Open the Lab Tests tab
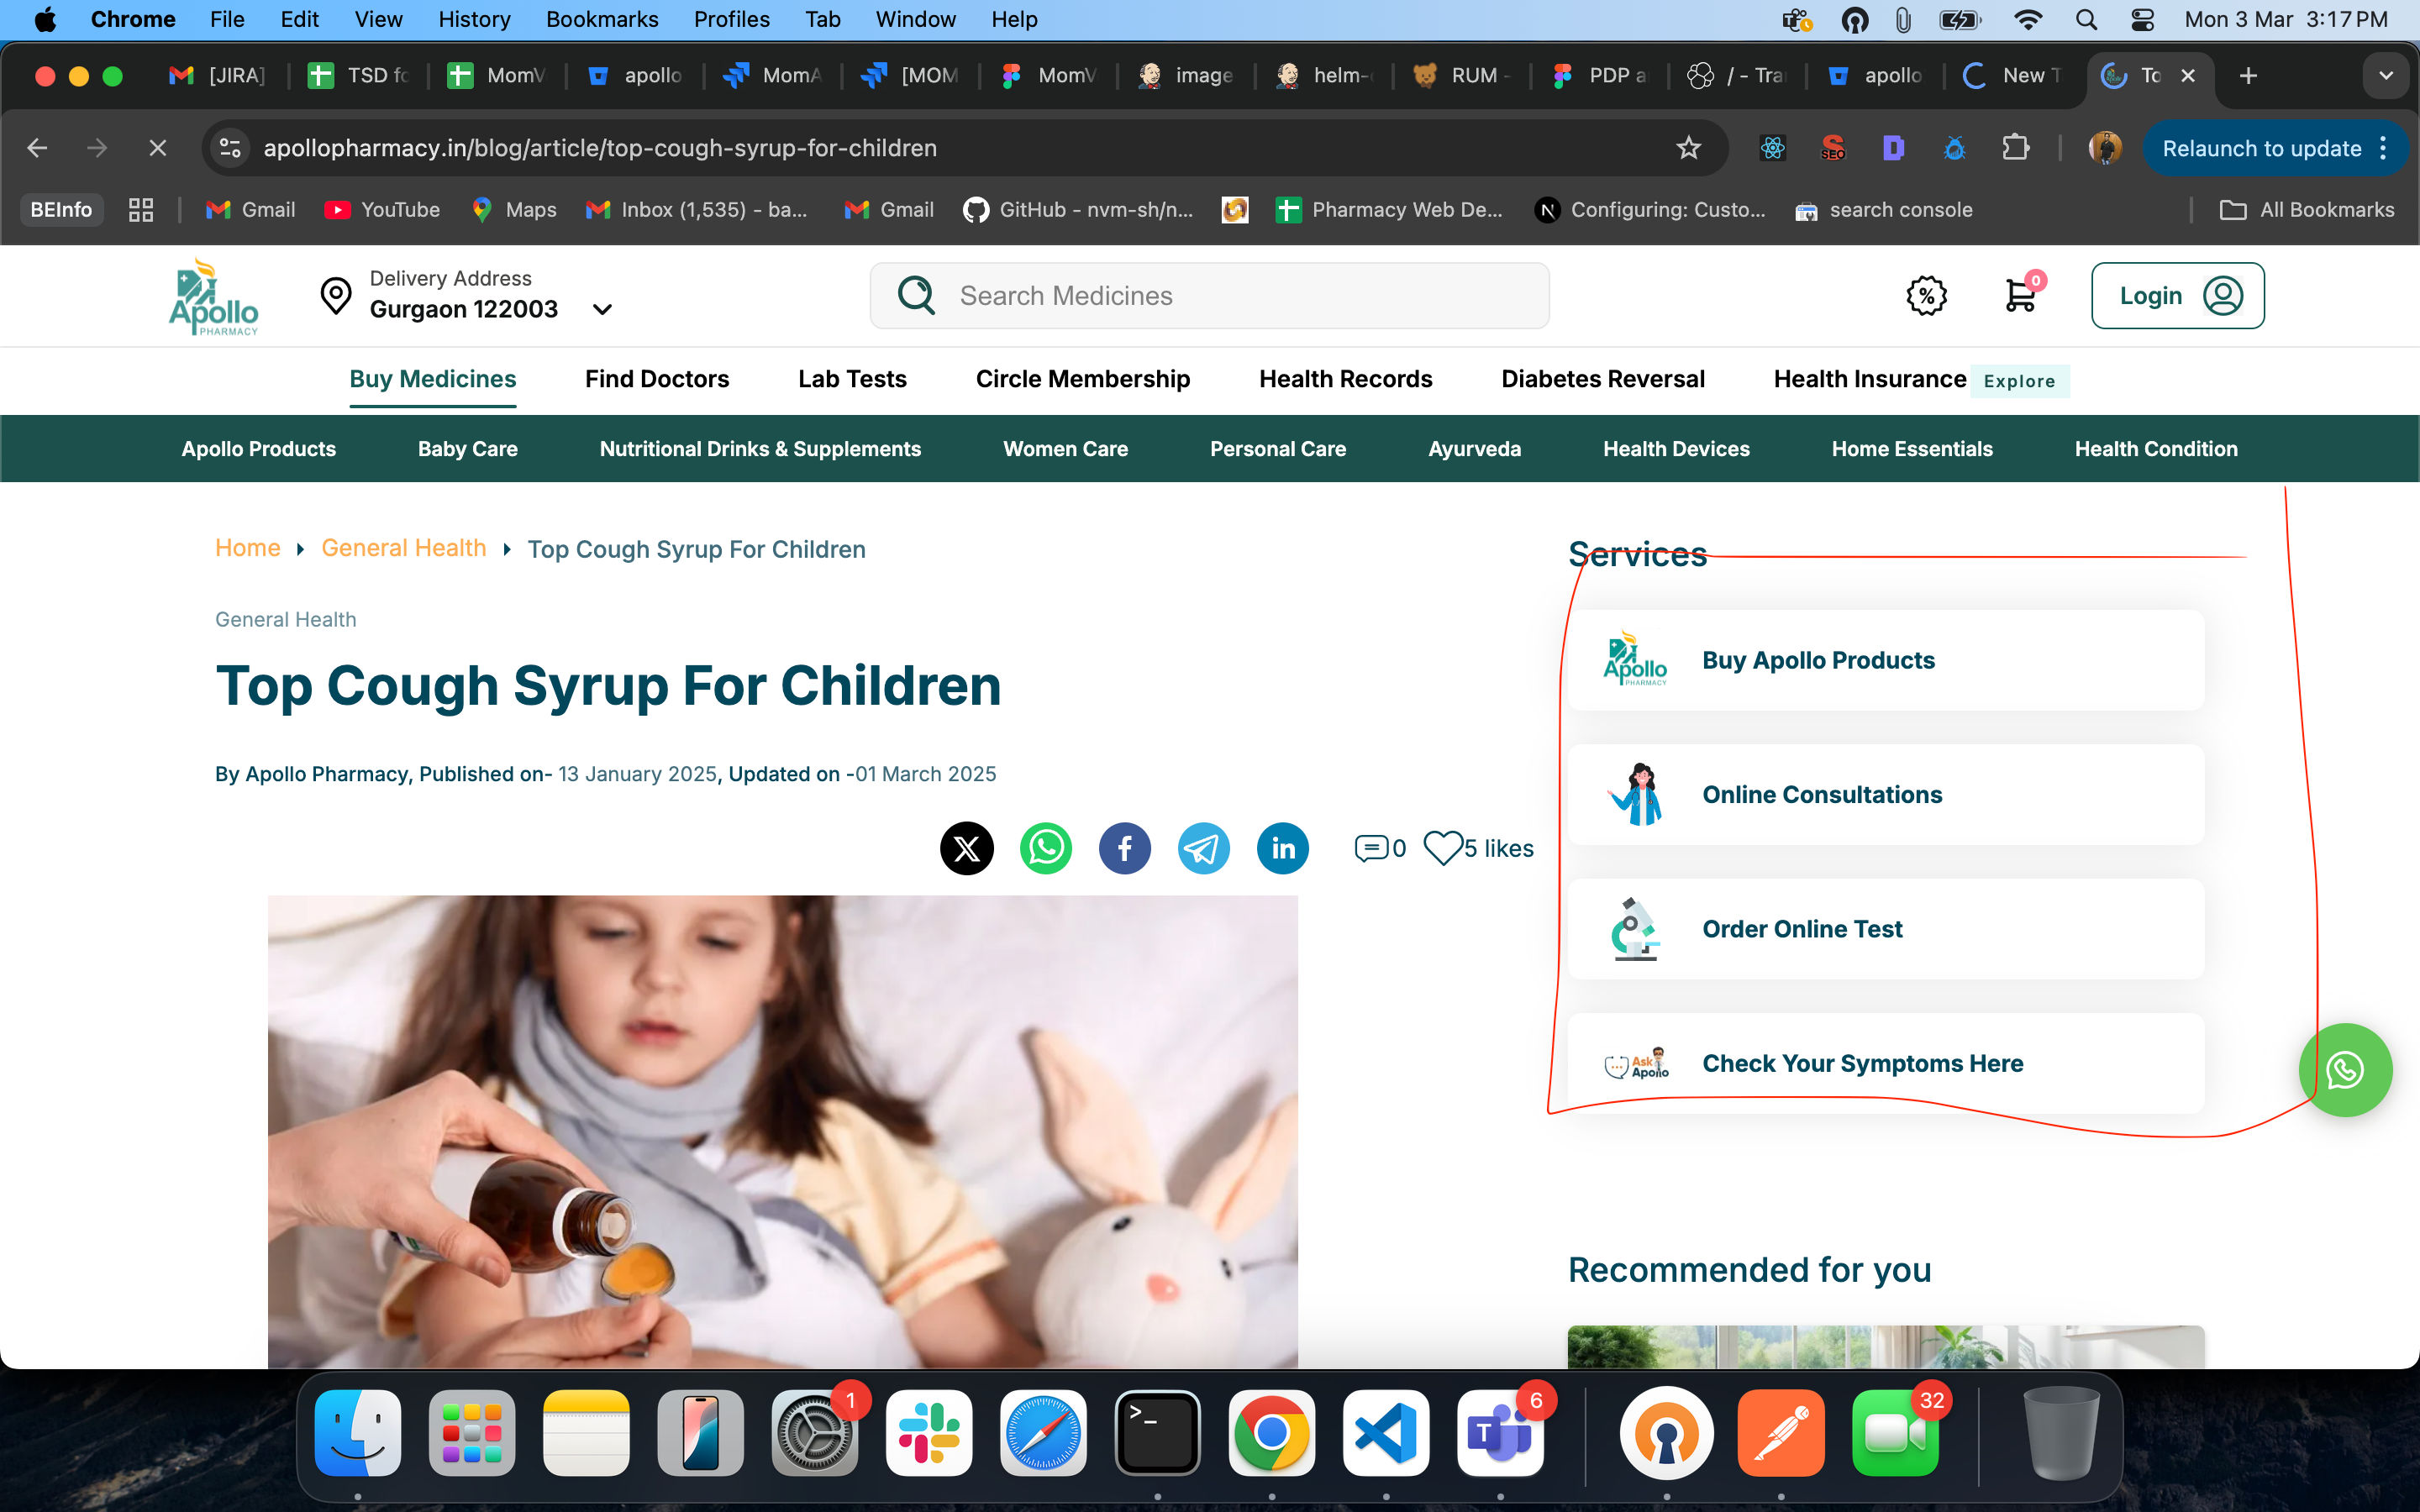The image size is (2420, 1512). pyautogui.click(x=852, y=379)
